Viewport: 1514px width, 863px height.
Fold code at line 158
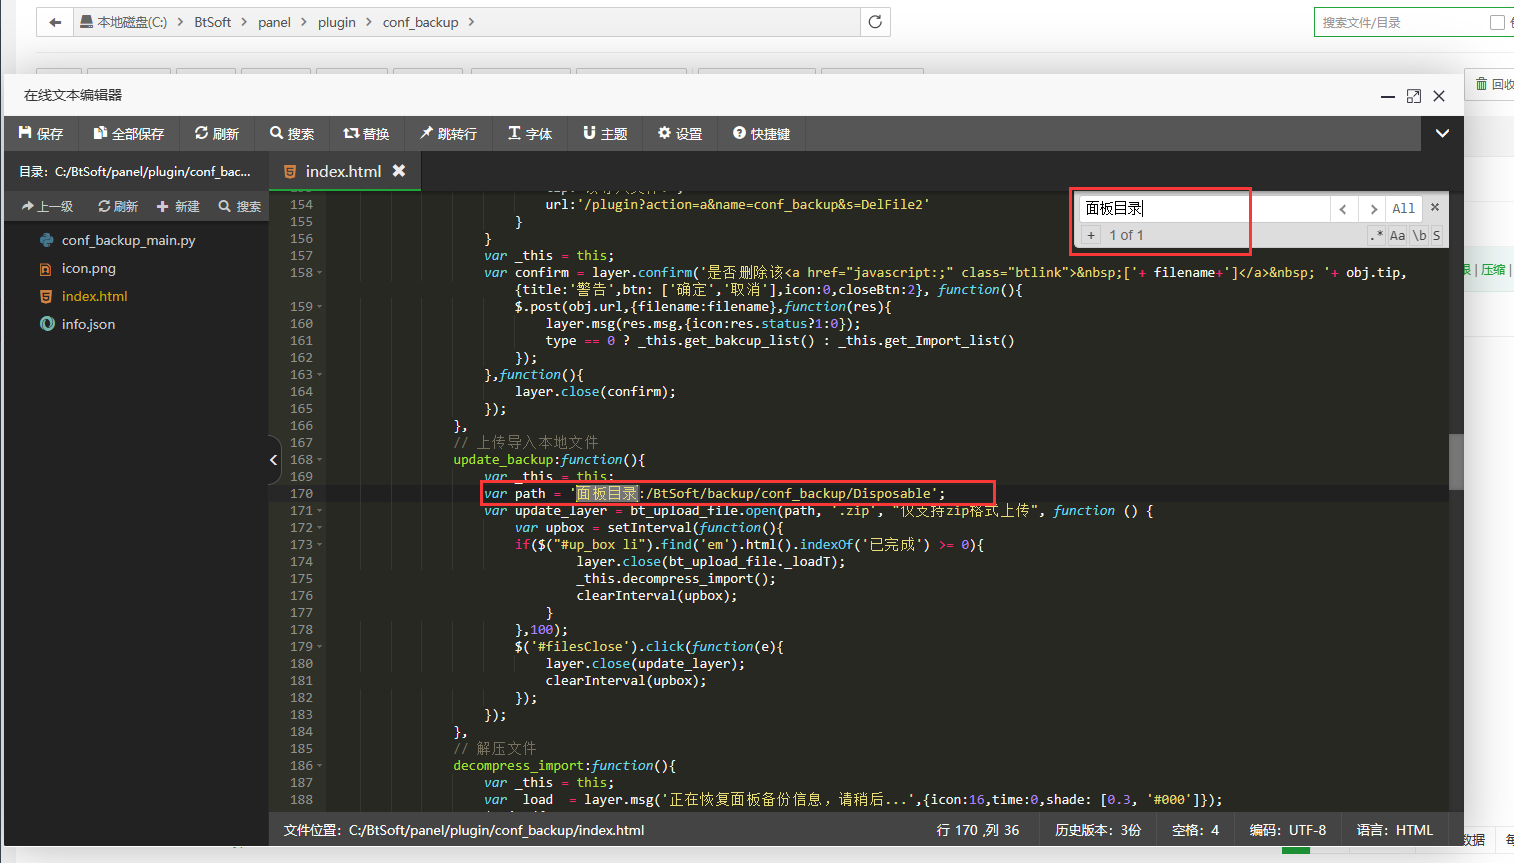pos(319,273)
